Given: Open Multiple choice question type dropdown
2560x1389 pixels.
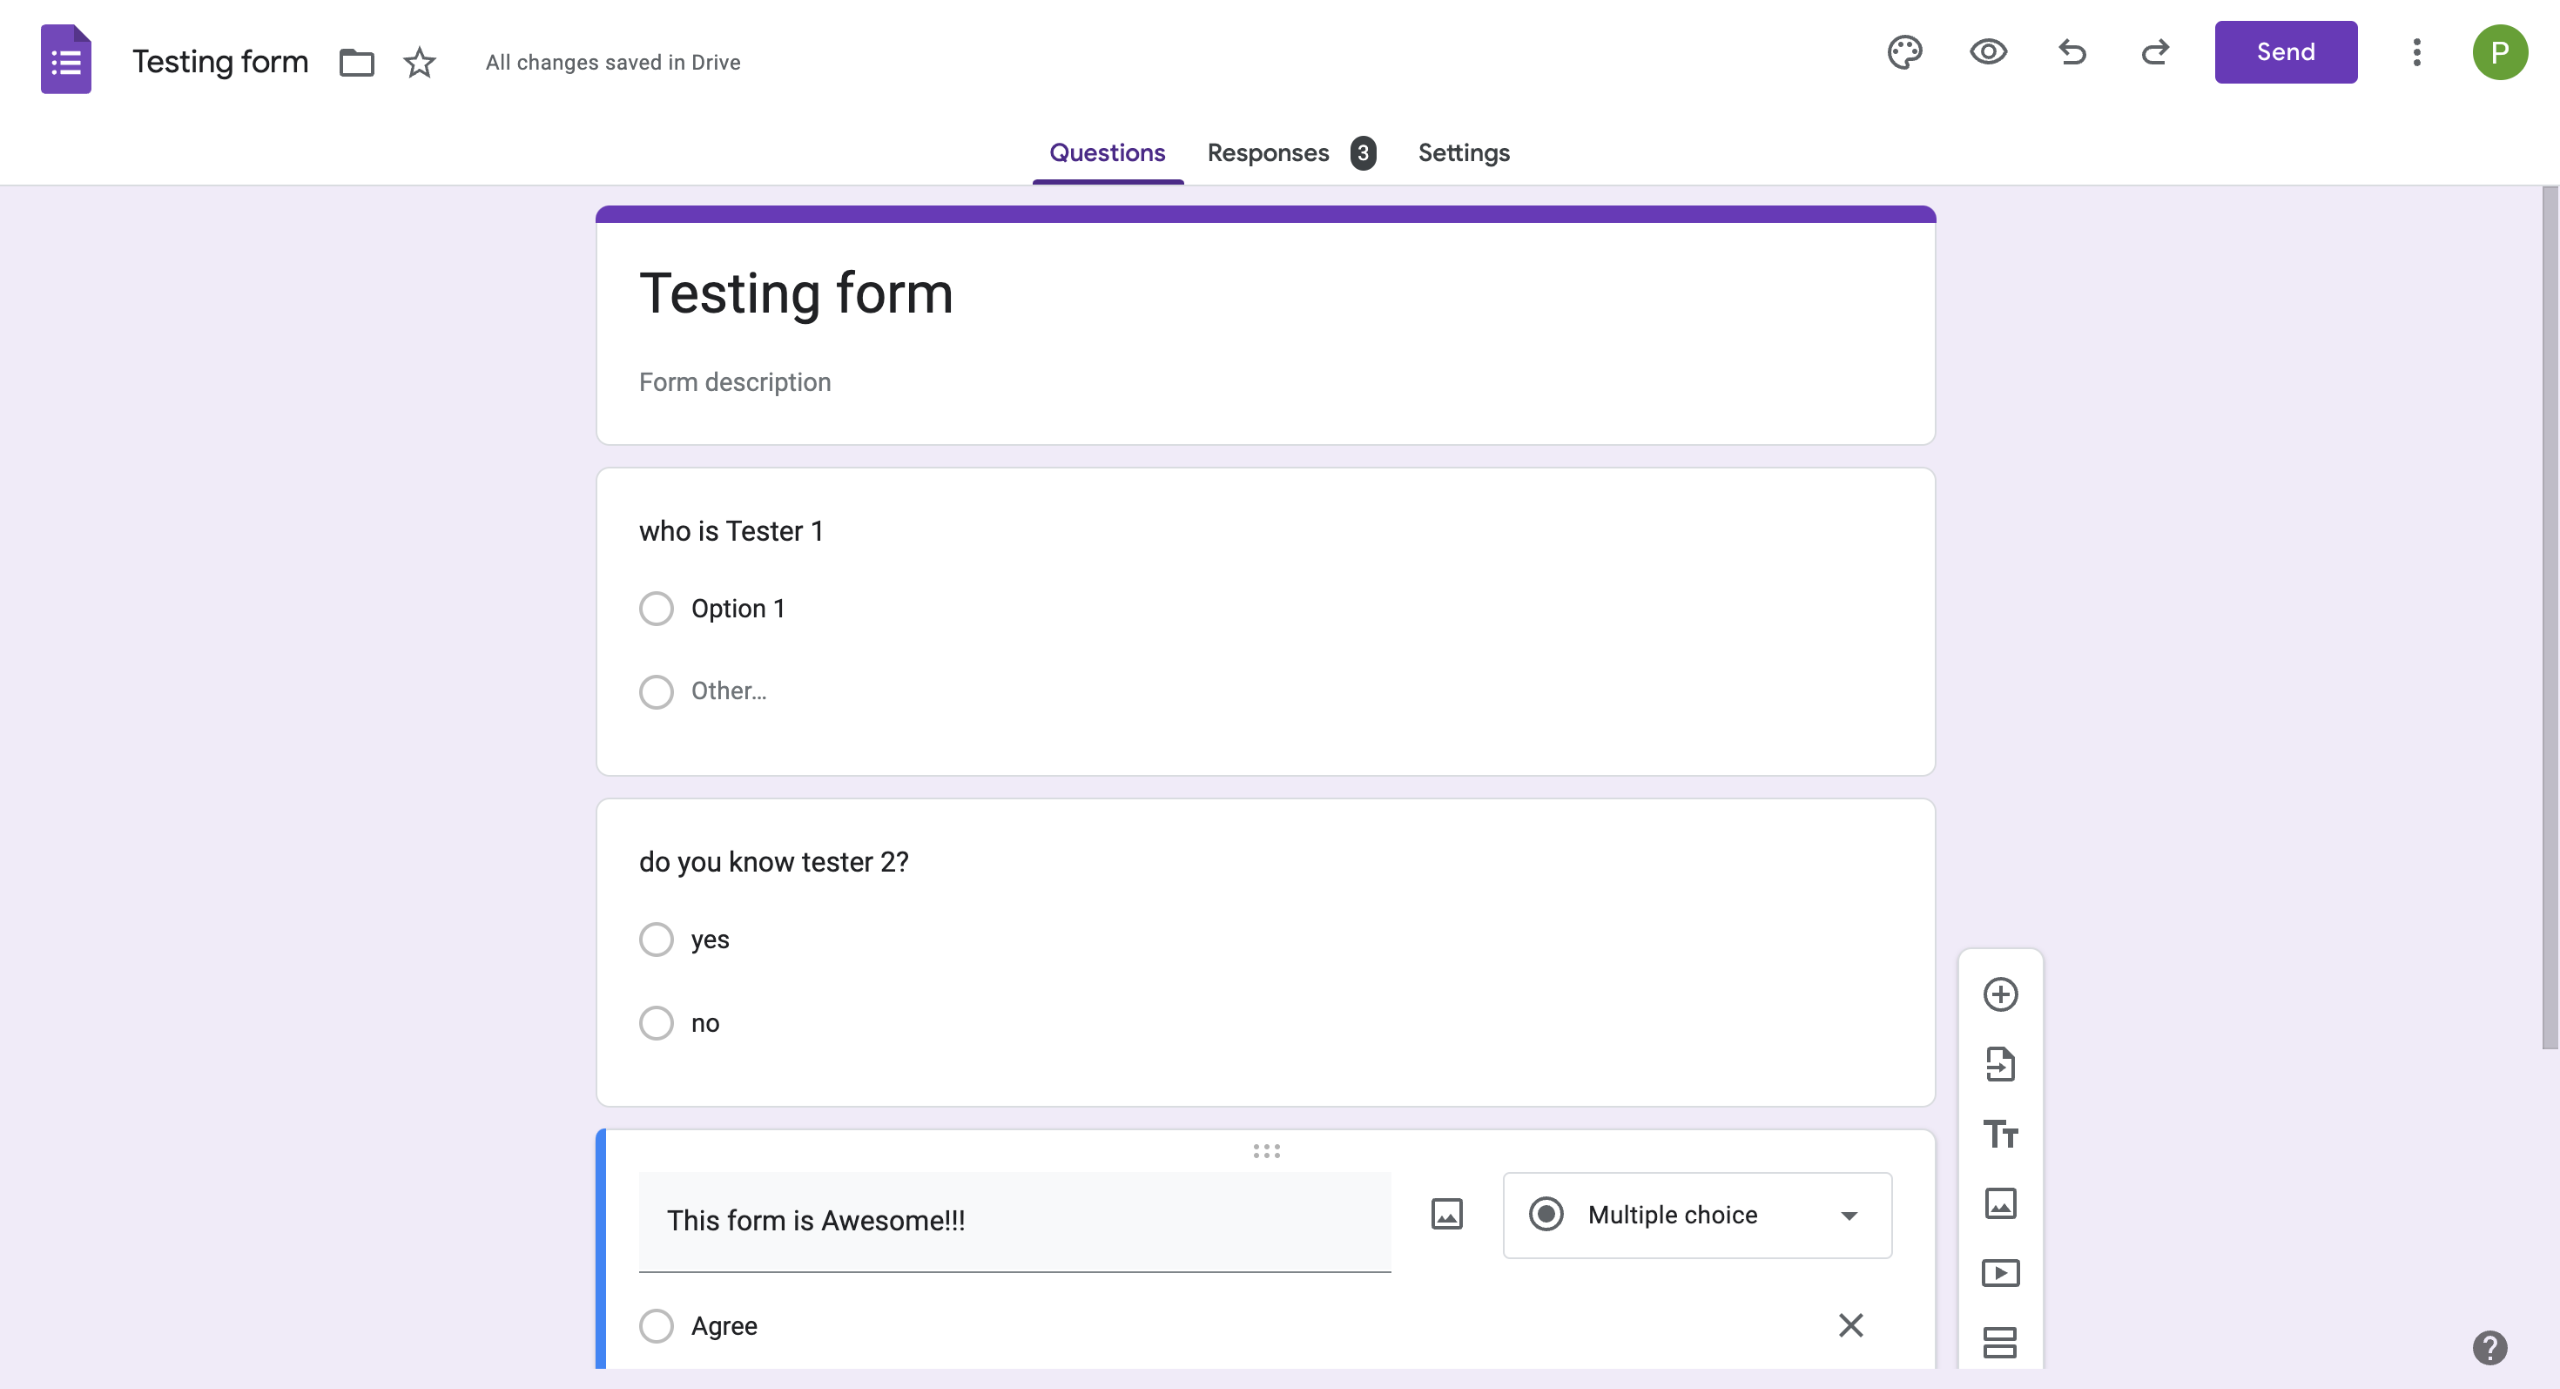Looking at the screenshot, I should pyautogui.click(x=1697, y=1215).
